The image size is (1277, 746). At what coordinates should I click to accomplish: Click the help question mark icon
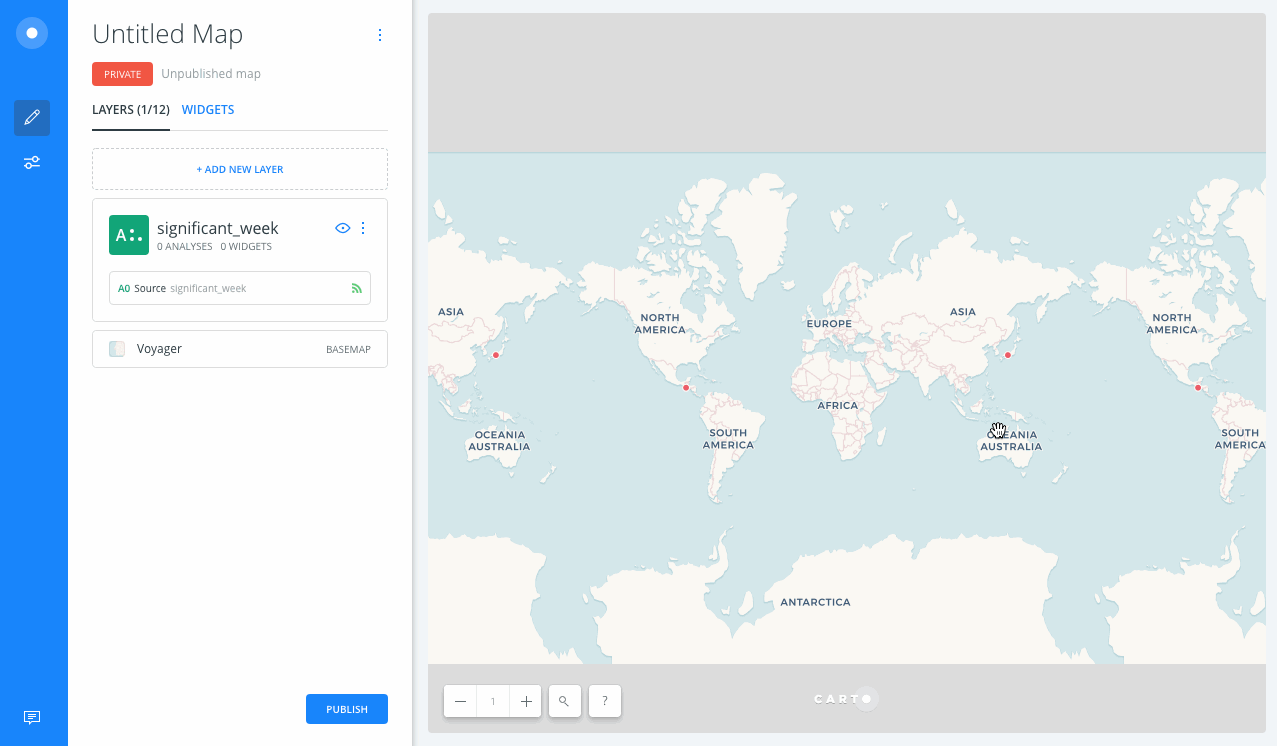(604, 701)
